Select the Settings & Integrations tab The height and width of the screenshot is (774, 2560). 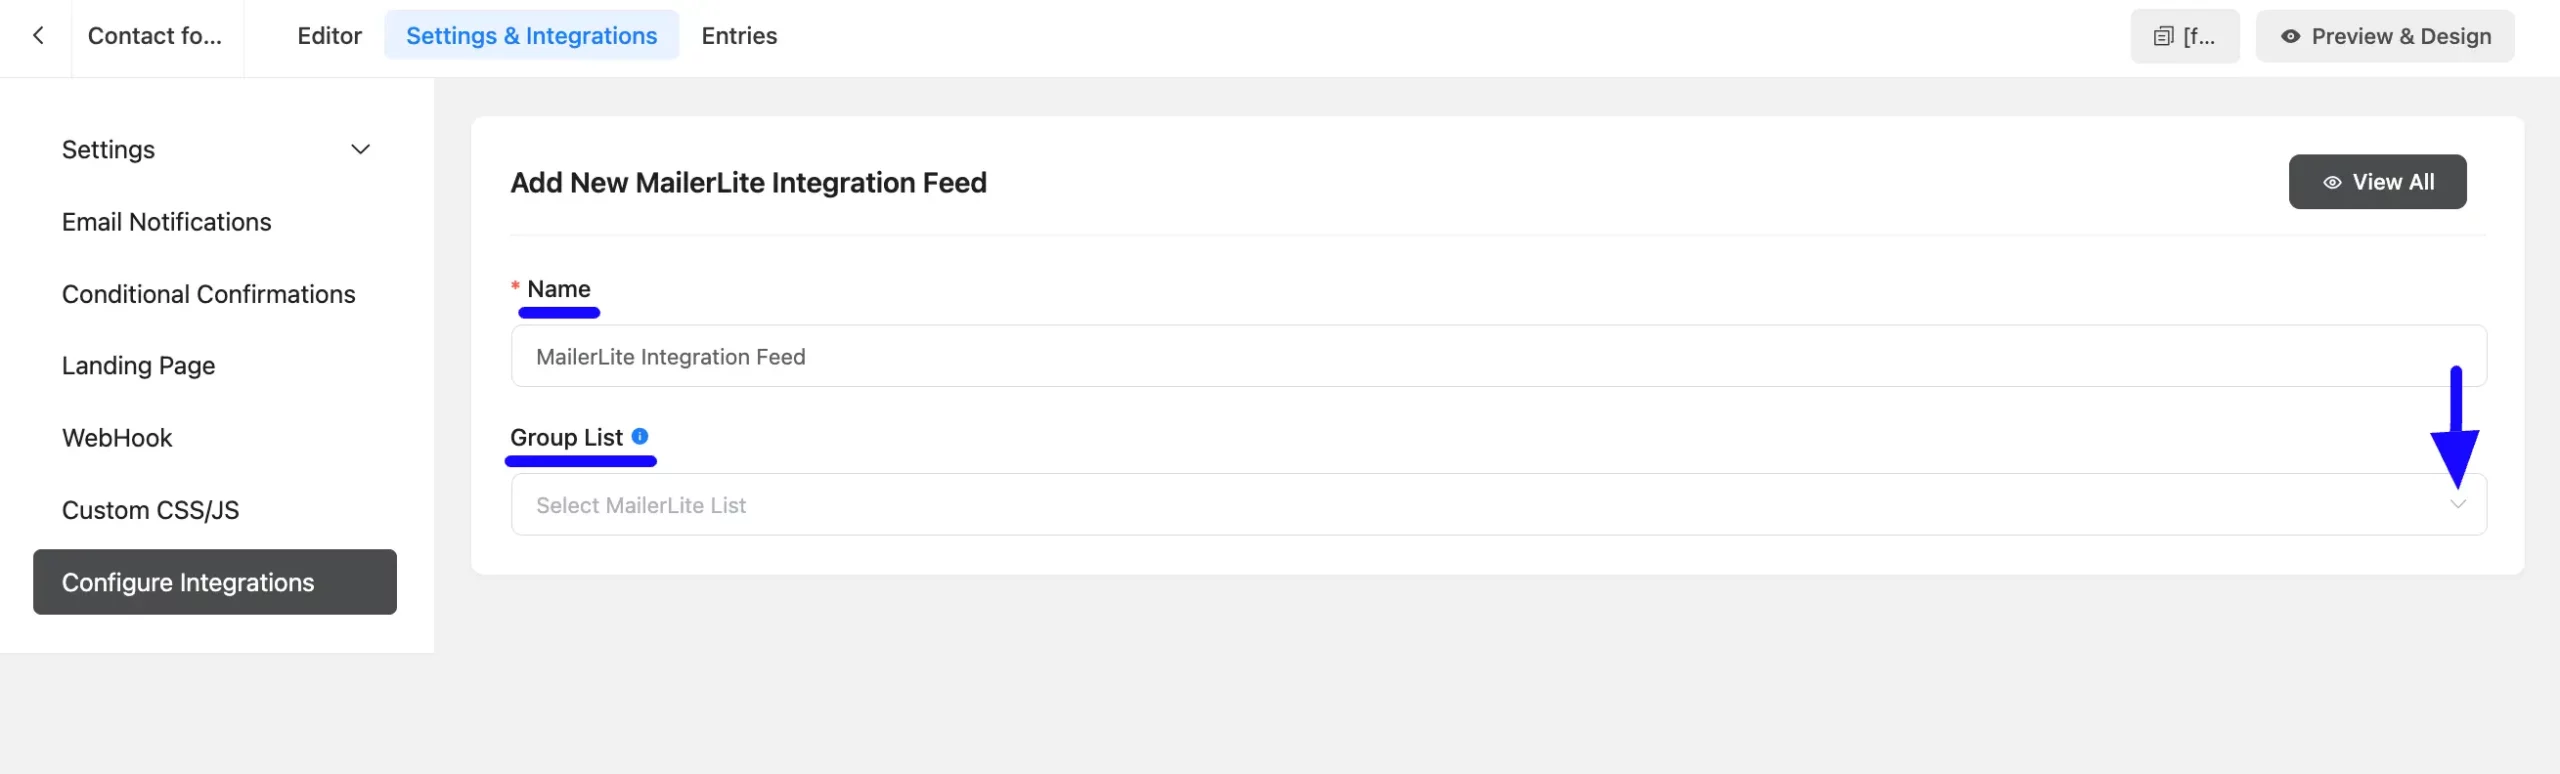531,36
